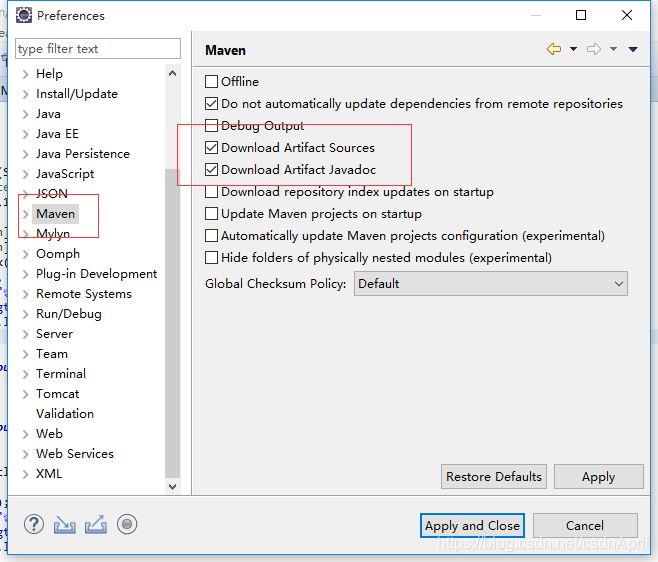Expand the Tomcat tree node

[26, 394]
